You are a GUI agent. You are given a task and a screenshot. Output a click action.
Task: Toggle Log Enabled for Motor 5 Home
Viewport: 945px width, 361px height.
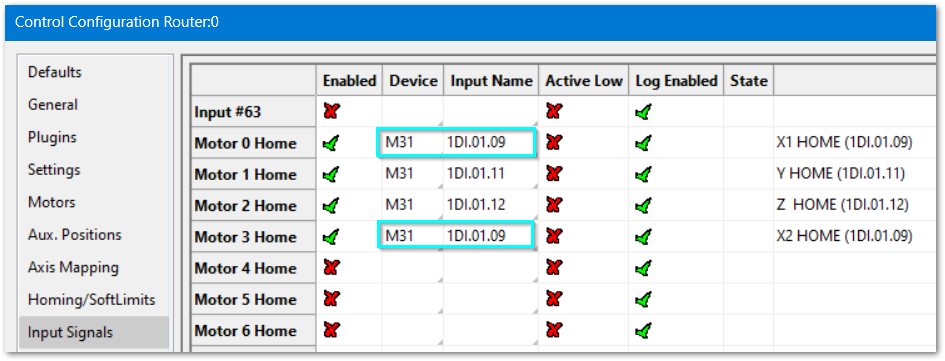(643, 300)
